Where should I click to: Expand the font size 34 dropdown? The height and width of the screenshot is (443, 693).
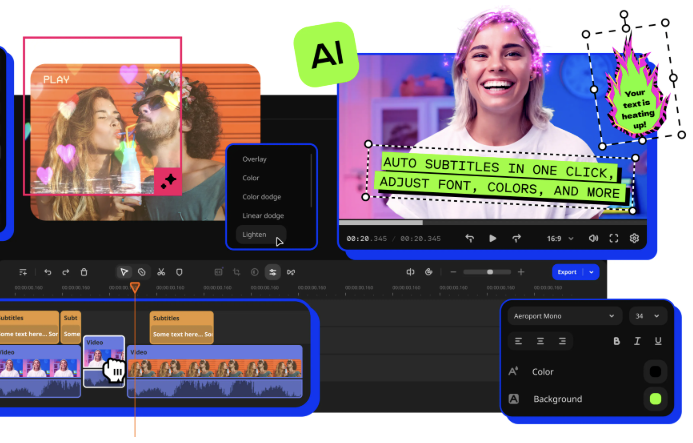click(647, 316)
